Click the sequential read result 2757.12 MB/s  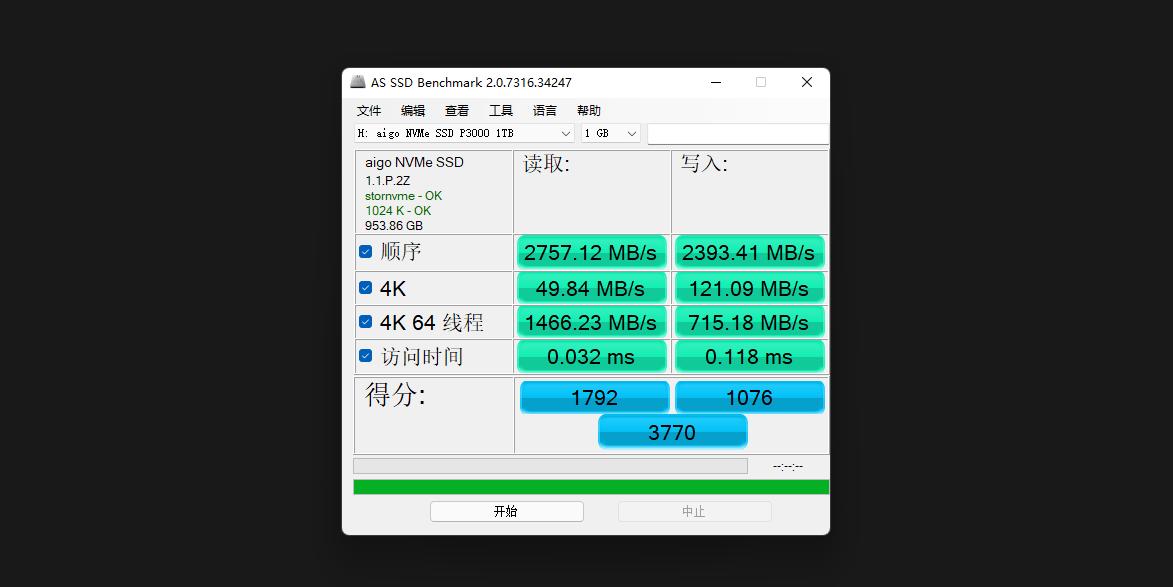click(591, 252)
